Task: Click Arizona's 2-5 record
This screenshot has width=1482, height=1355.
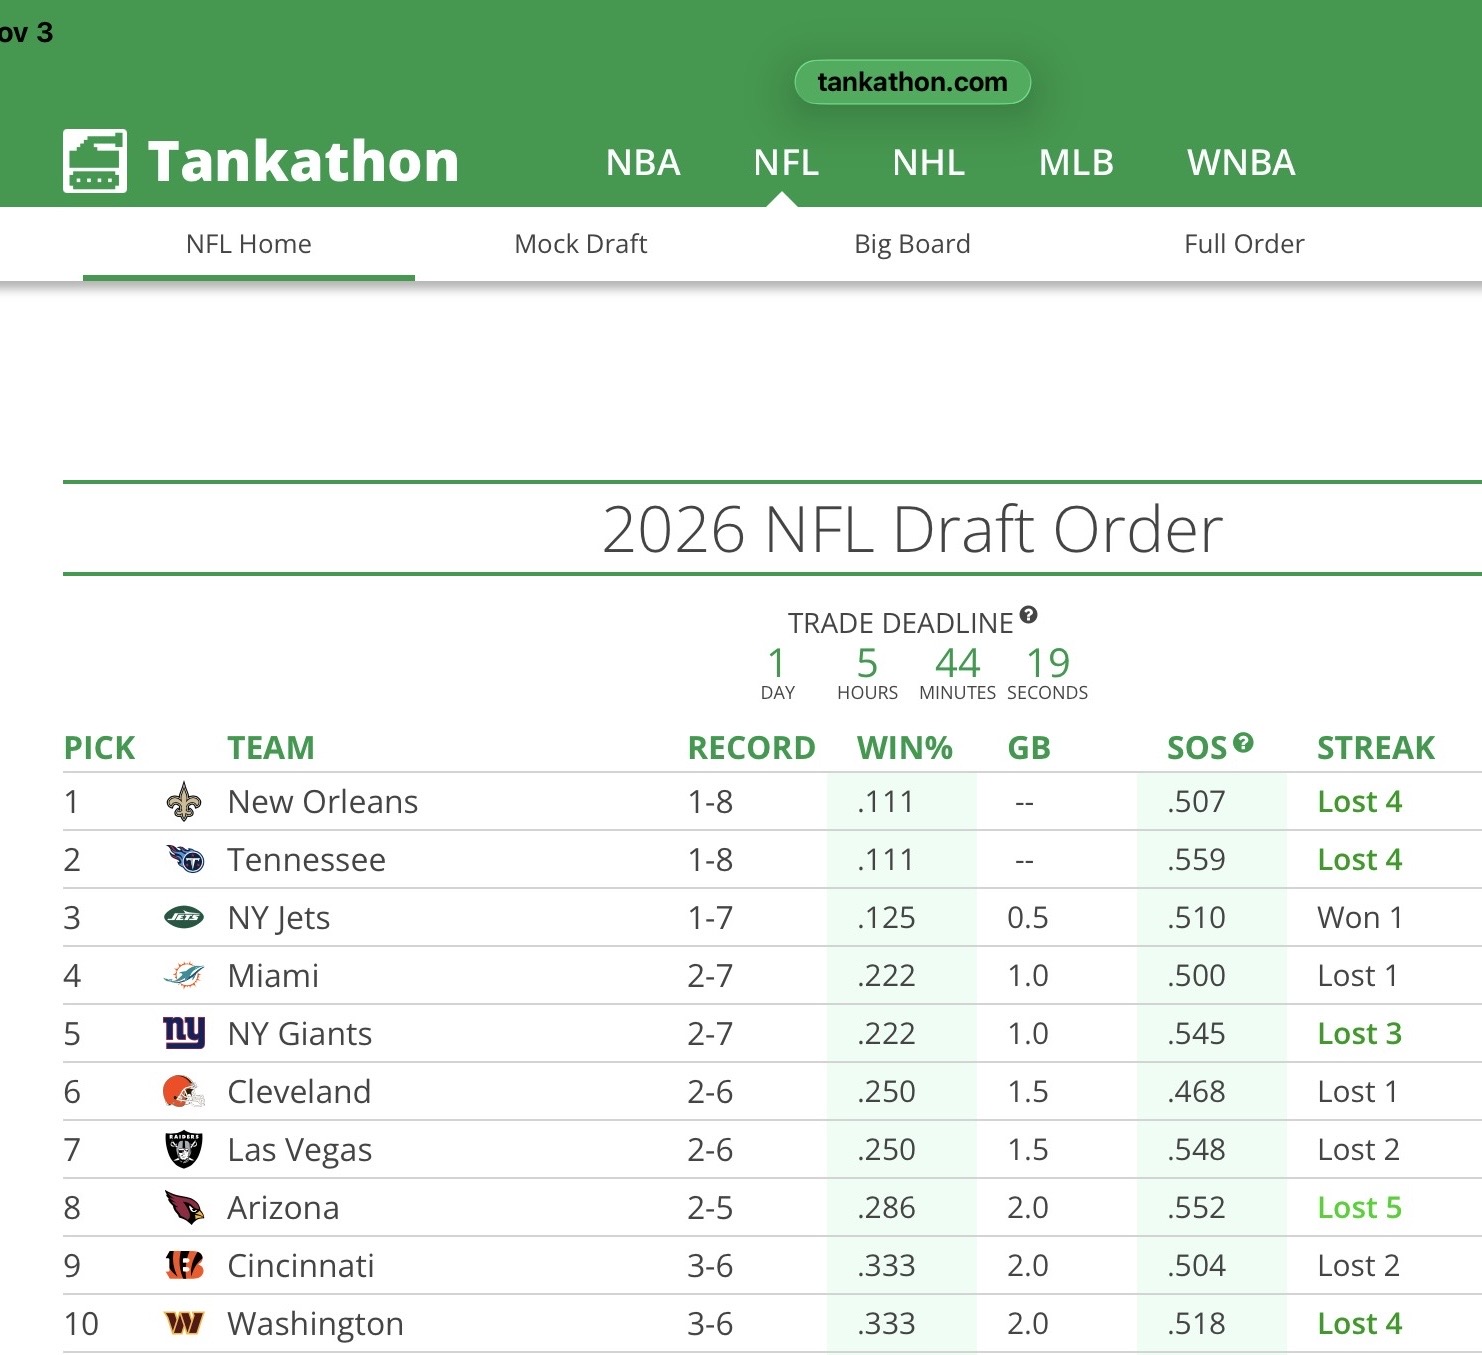Action: click(710, 1208)
